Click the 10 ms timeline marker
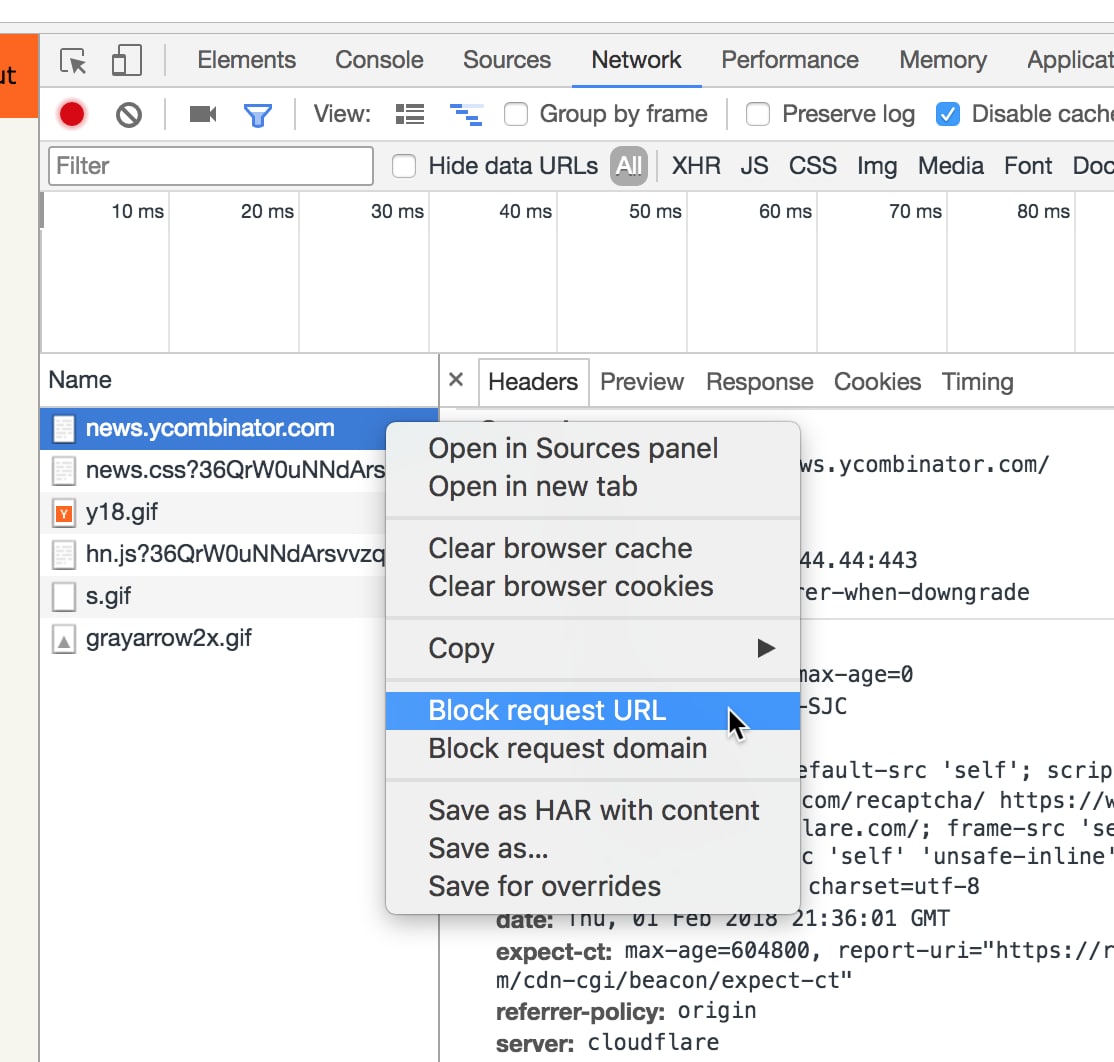The height and width of the screenshot is (1062, 1114). point(138,212)
